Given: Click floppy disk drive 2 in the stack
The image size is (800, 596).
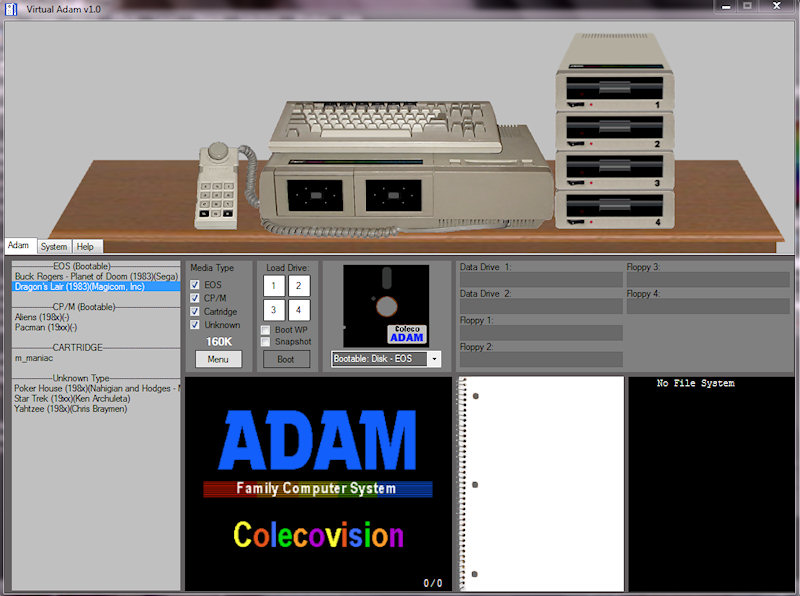Looking at the screenshot, I should pyautogui.click(x=614, y=129).
